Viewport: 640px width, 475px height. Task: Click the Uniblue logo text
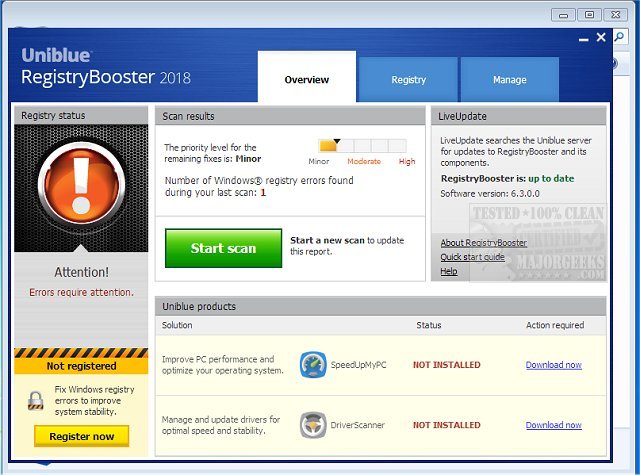56,55
